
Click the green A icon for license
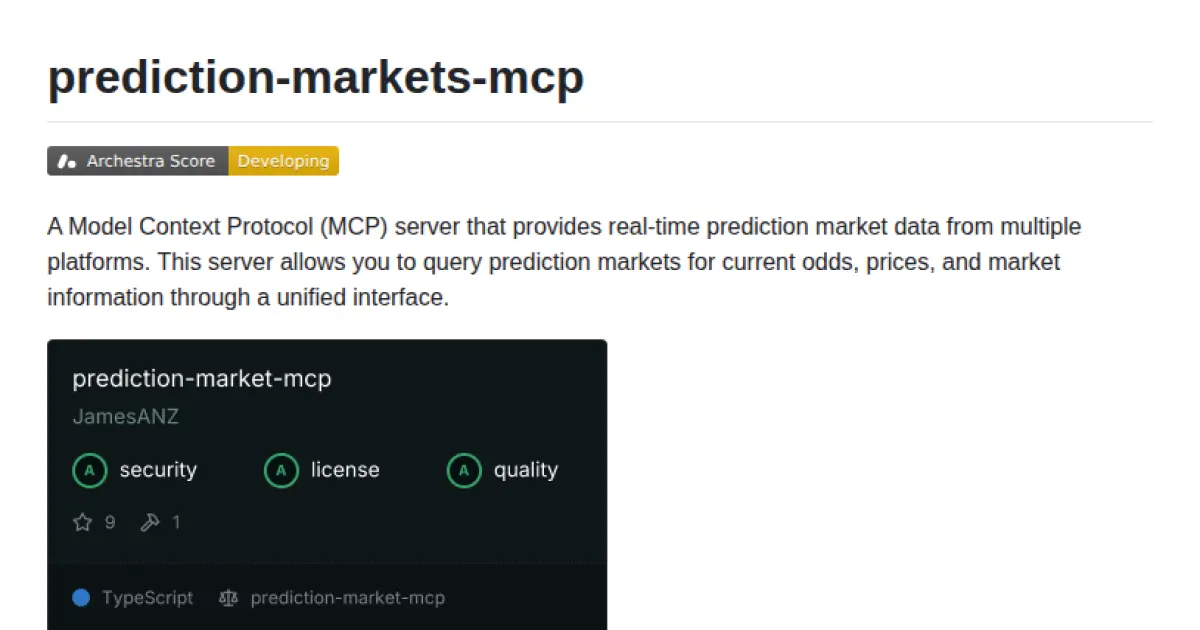pyautogui.click(x=281, y=470)
